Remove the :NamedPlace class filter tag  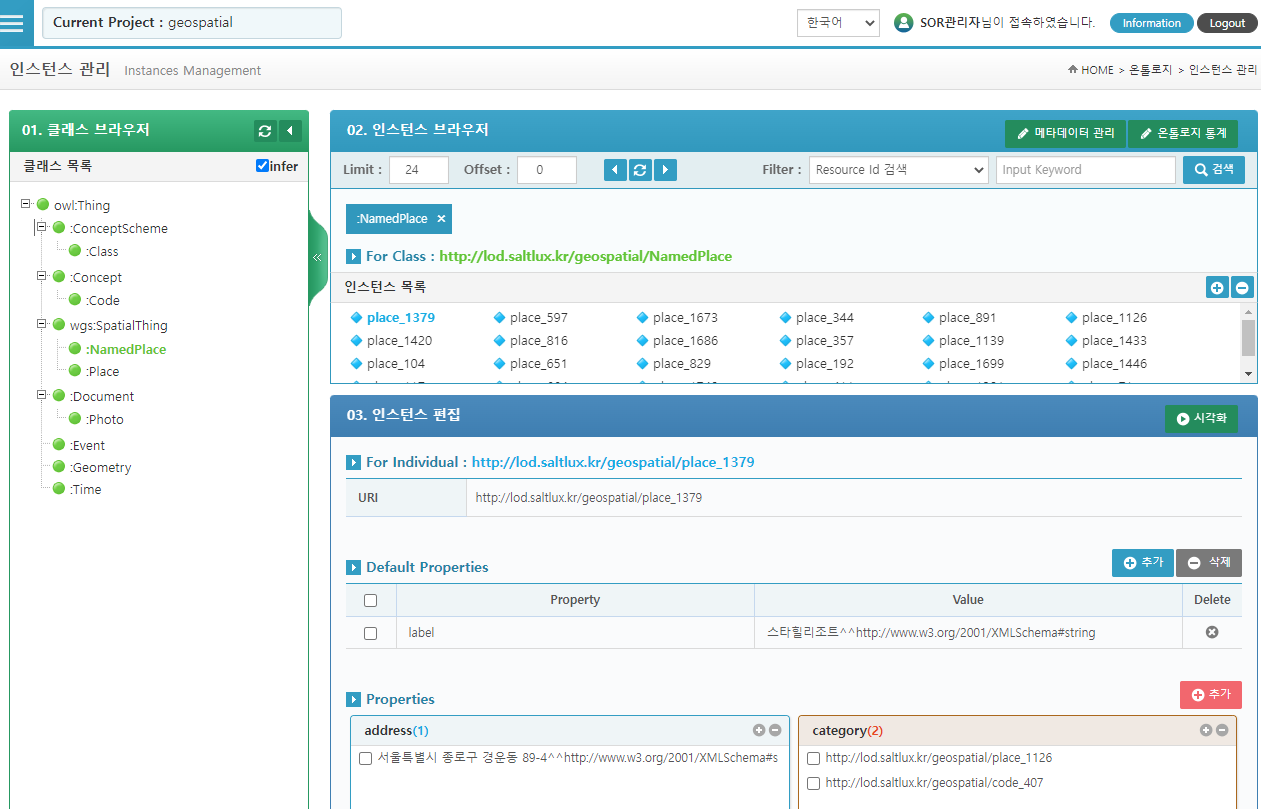441,219
